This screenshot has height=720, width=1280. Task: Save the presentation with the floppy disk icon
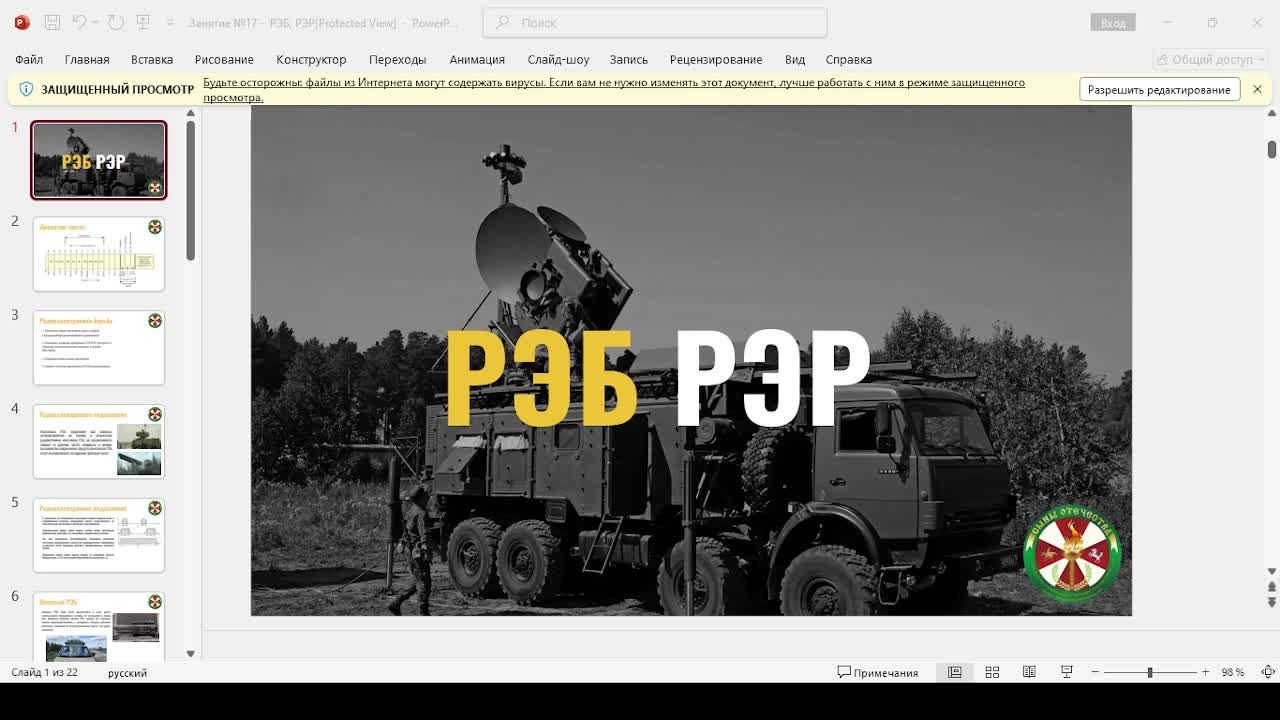[x=53, y=22]
